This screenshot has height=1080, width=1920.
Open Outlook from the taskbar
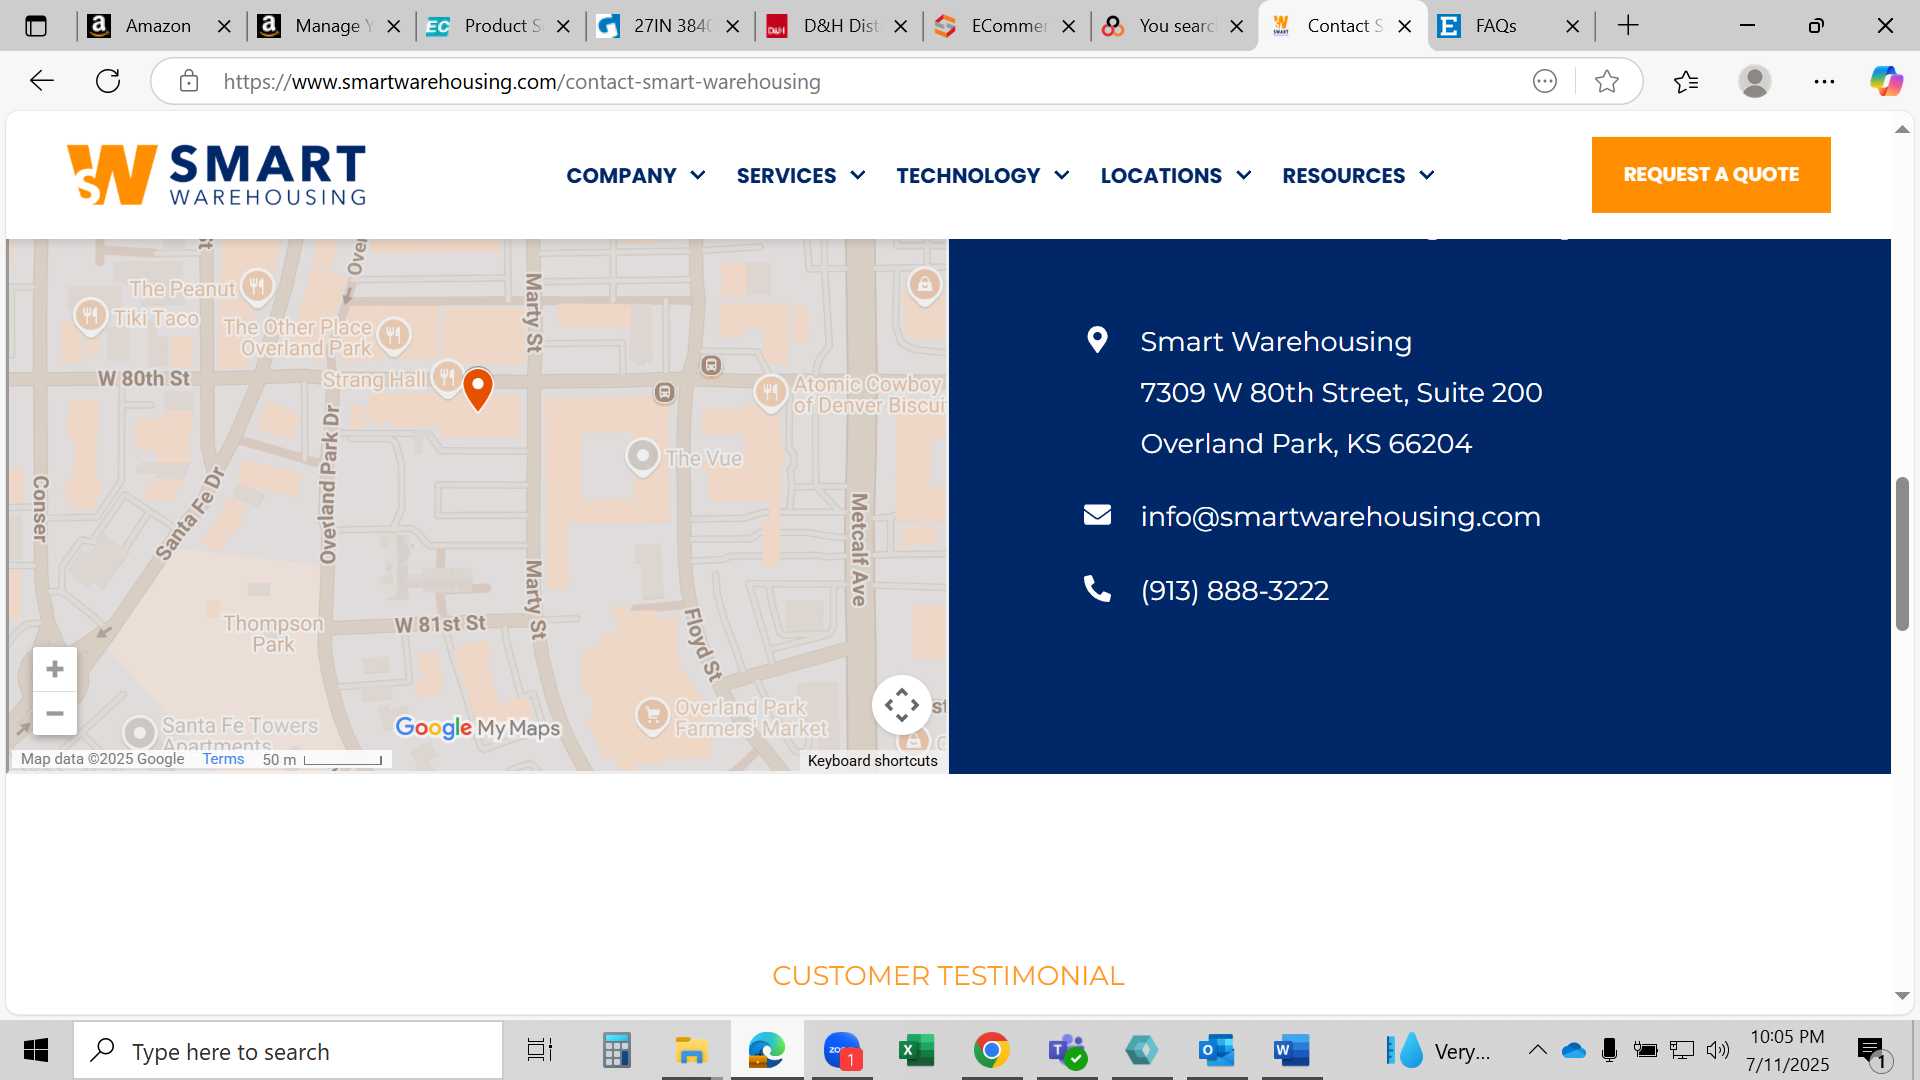[1217, 1050]
